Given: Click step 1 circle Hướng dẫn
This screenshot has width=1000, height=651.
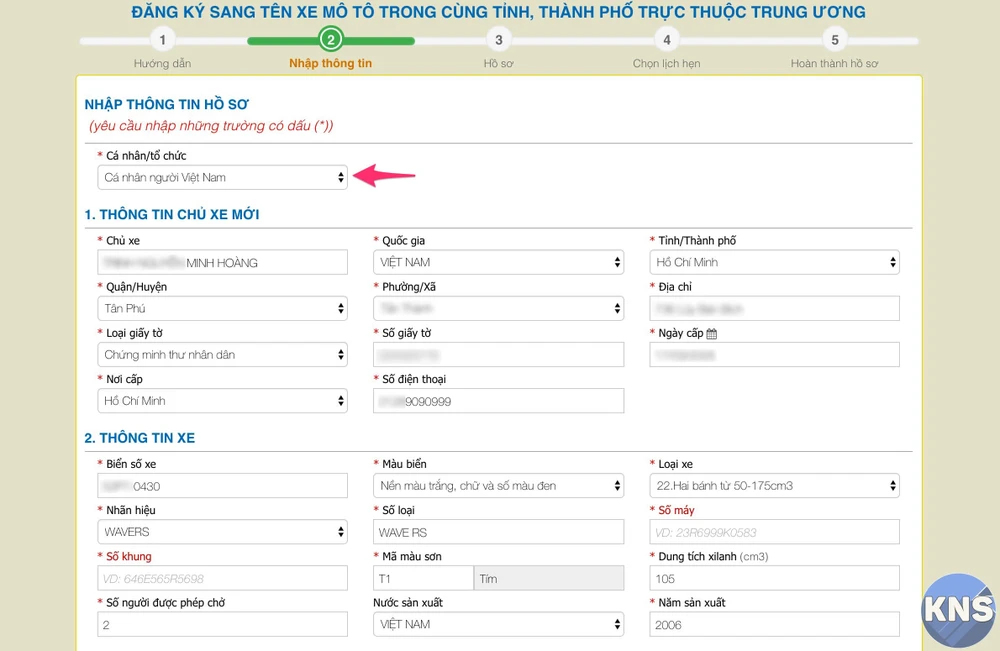Looking at the screenshot, I should pos(162,40).
